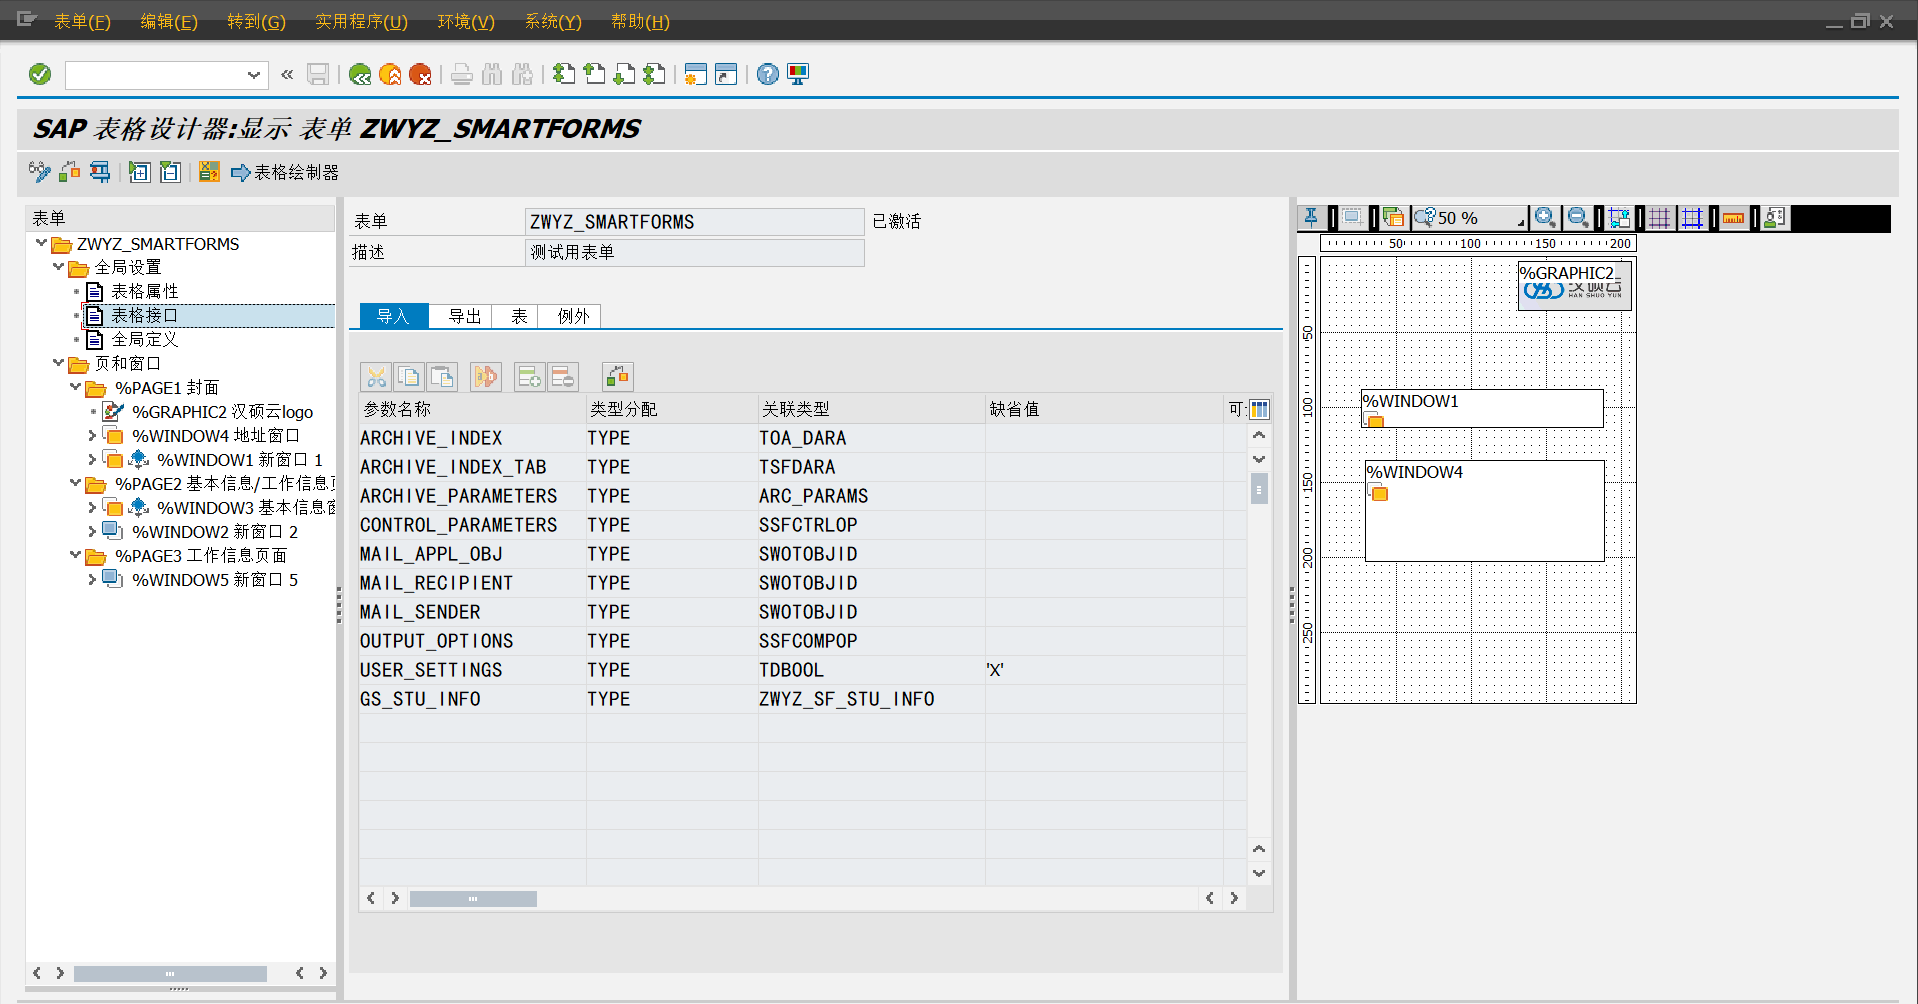Click the 表格绘制器 button
Screen dimensions: 1918x1004
click(285, 172)
